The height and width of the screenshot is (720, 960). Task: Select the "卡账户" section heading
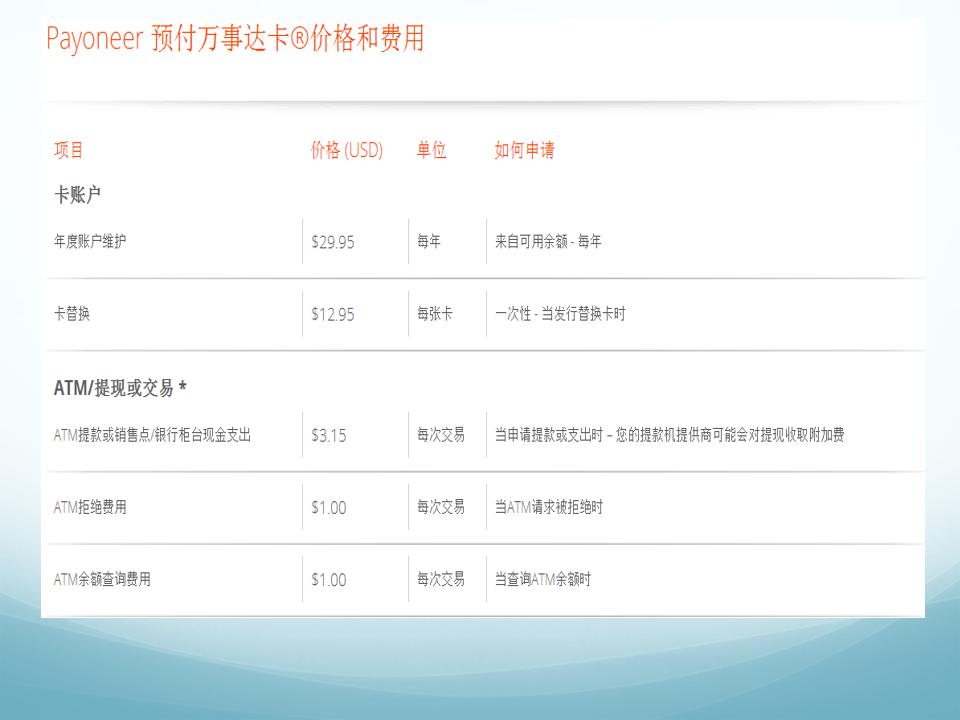77,195
